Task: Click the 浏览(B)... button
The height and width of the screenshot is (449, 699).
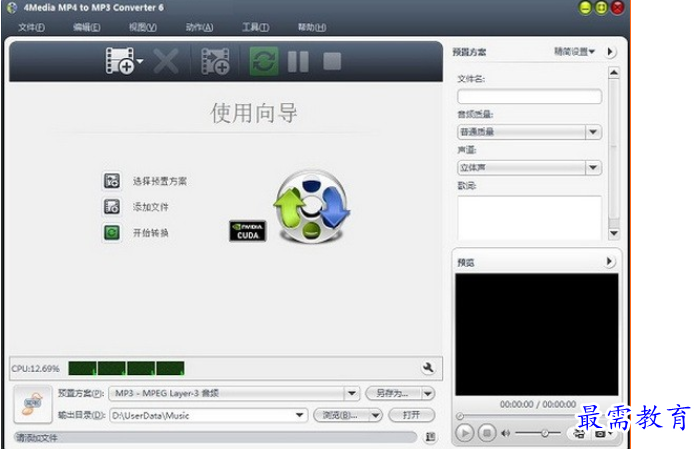Action: click(x=341, y=416)
